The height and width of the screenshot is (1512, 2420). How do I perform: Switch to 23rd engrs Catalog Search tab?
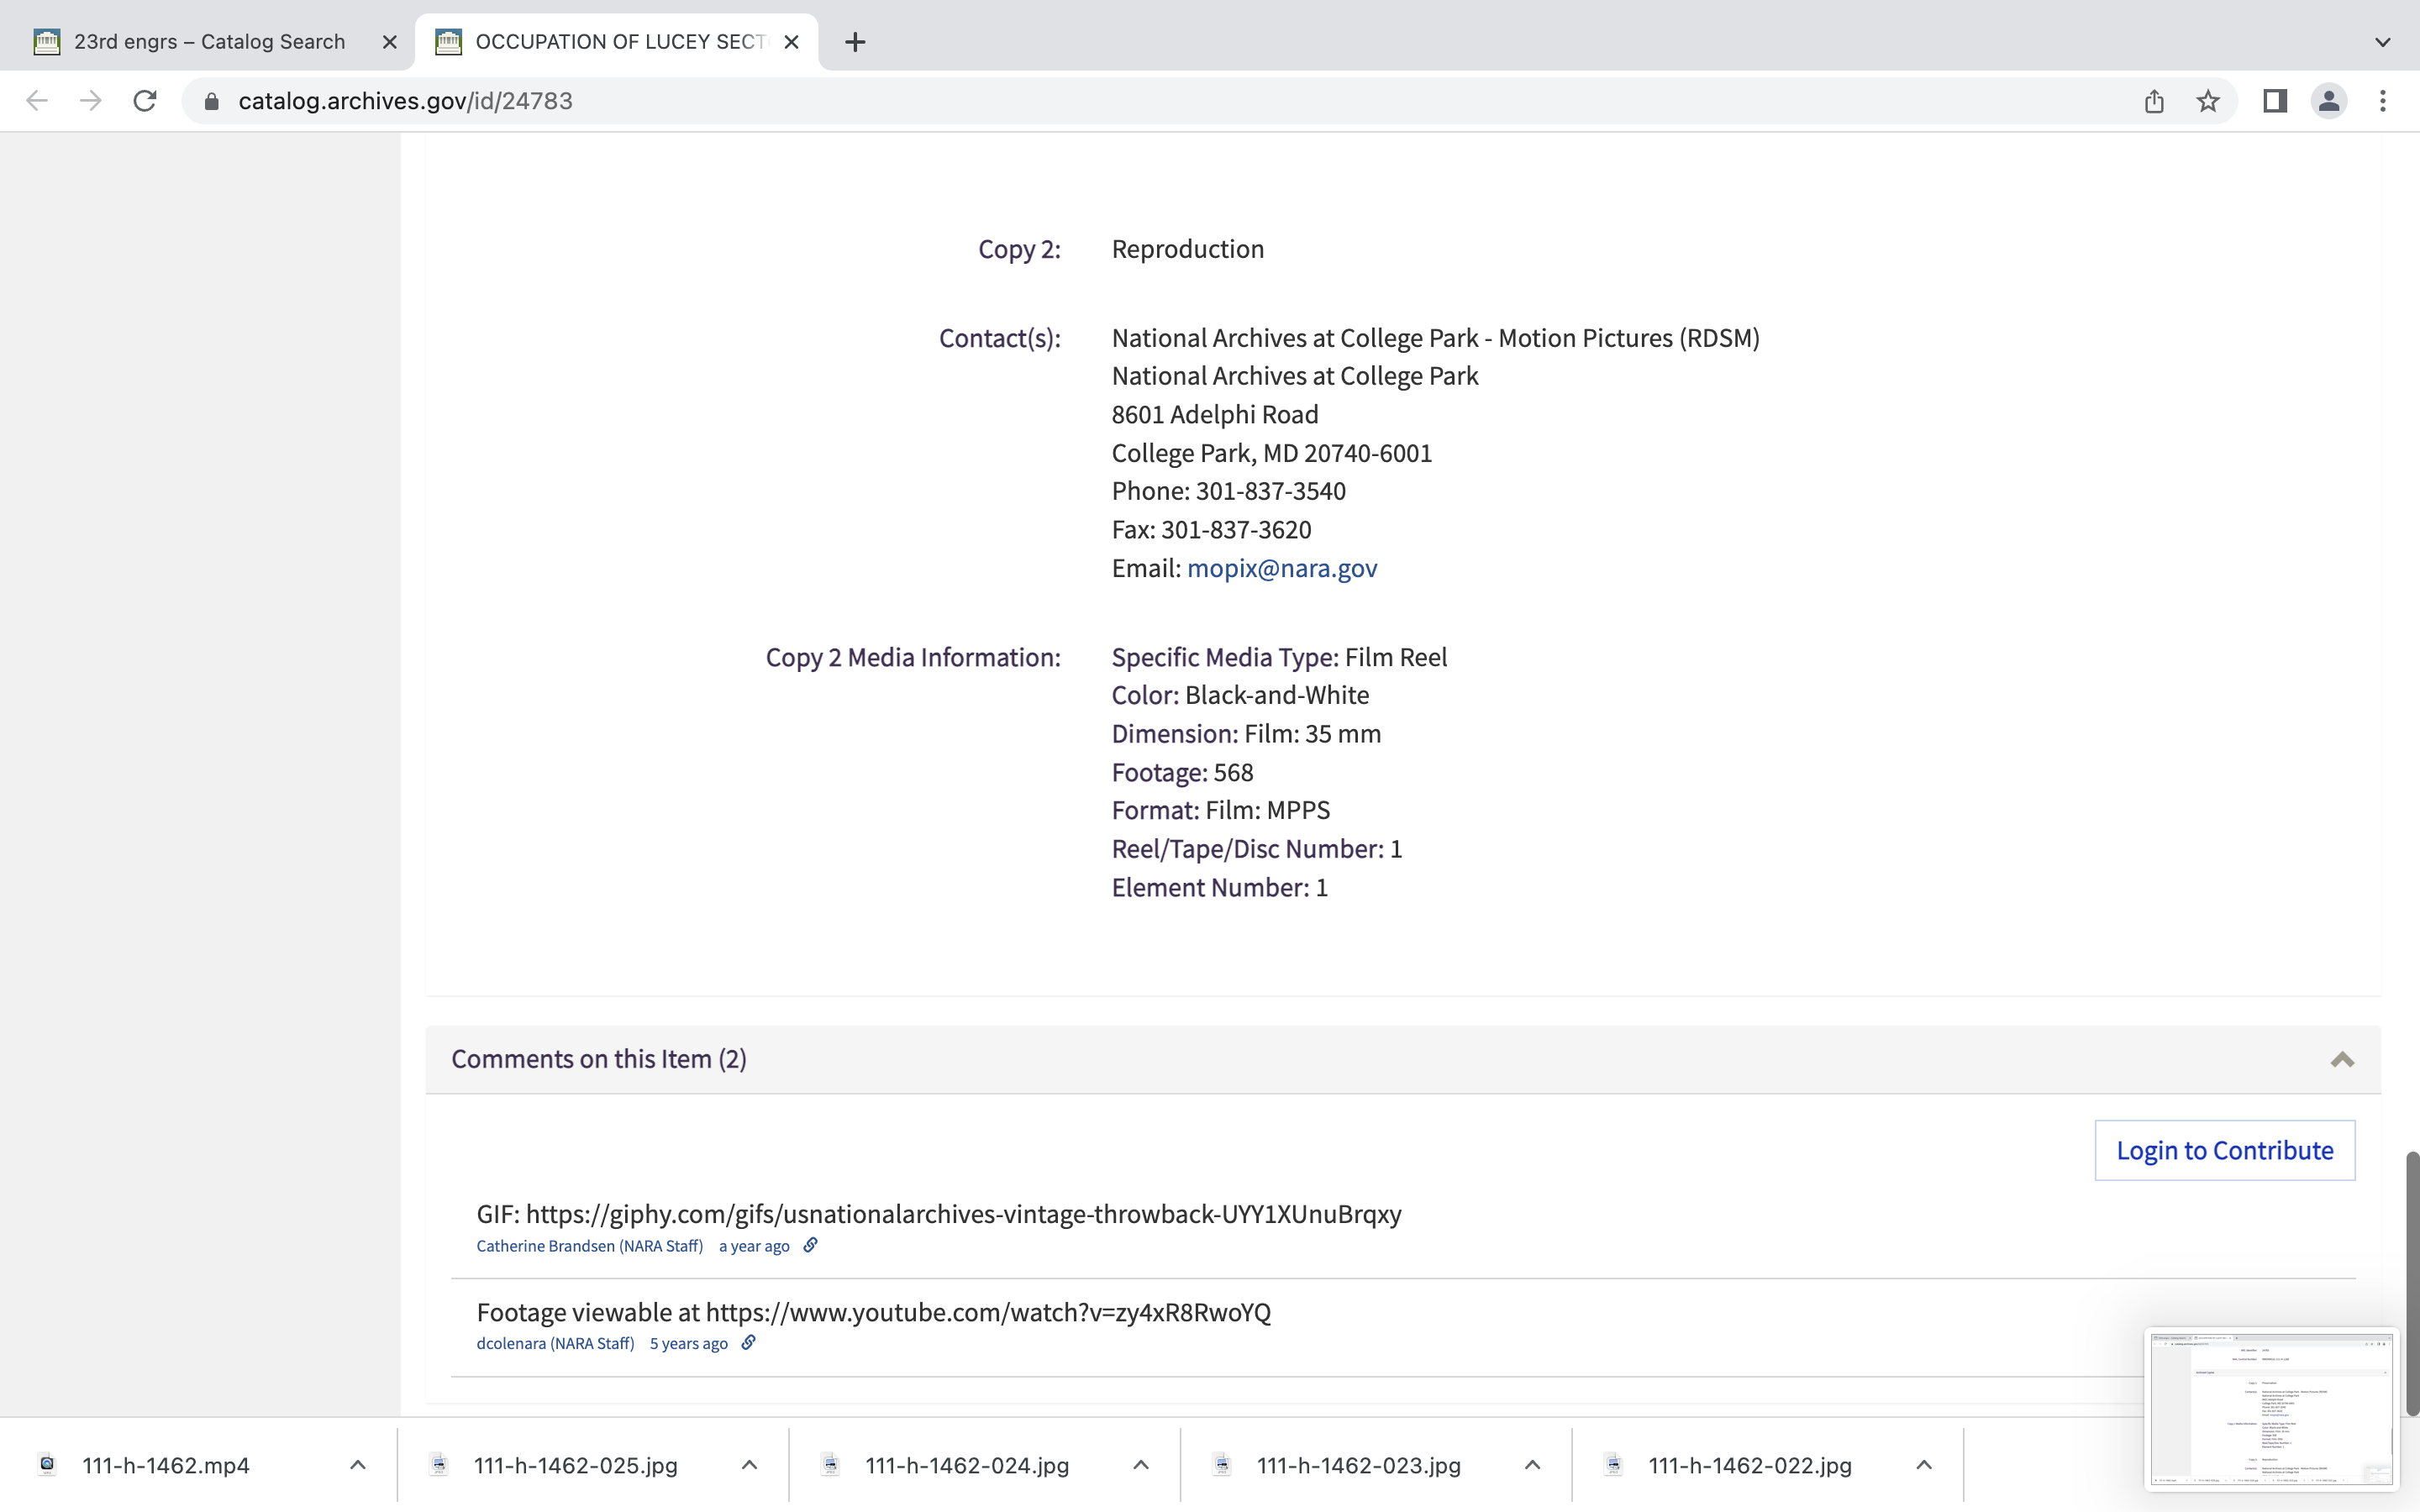point(208,42)
